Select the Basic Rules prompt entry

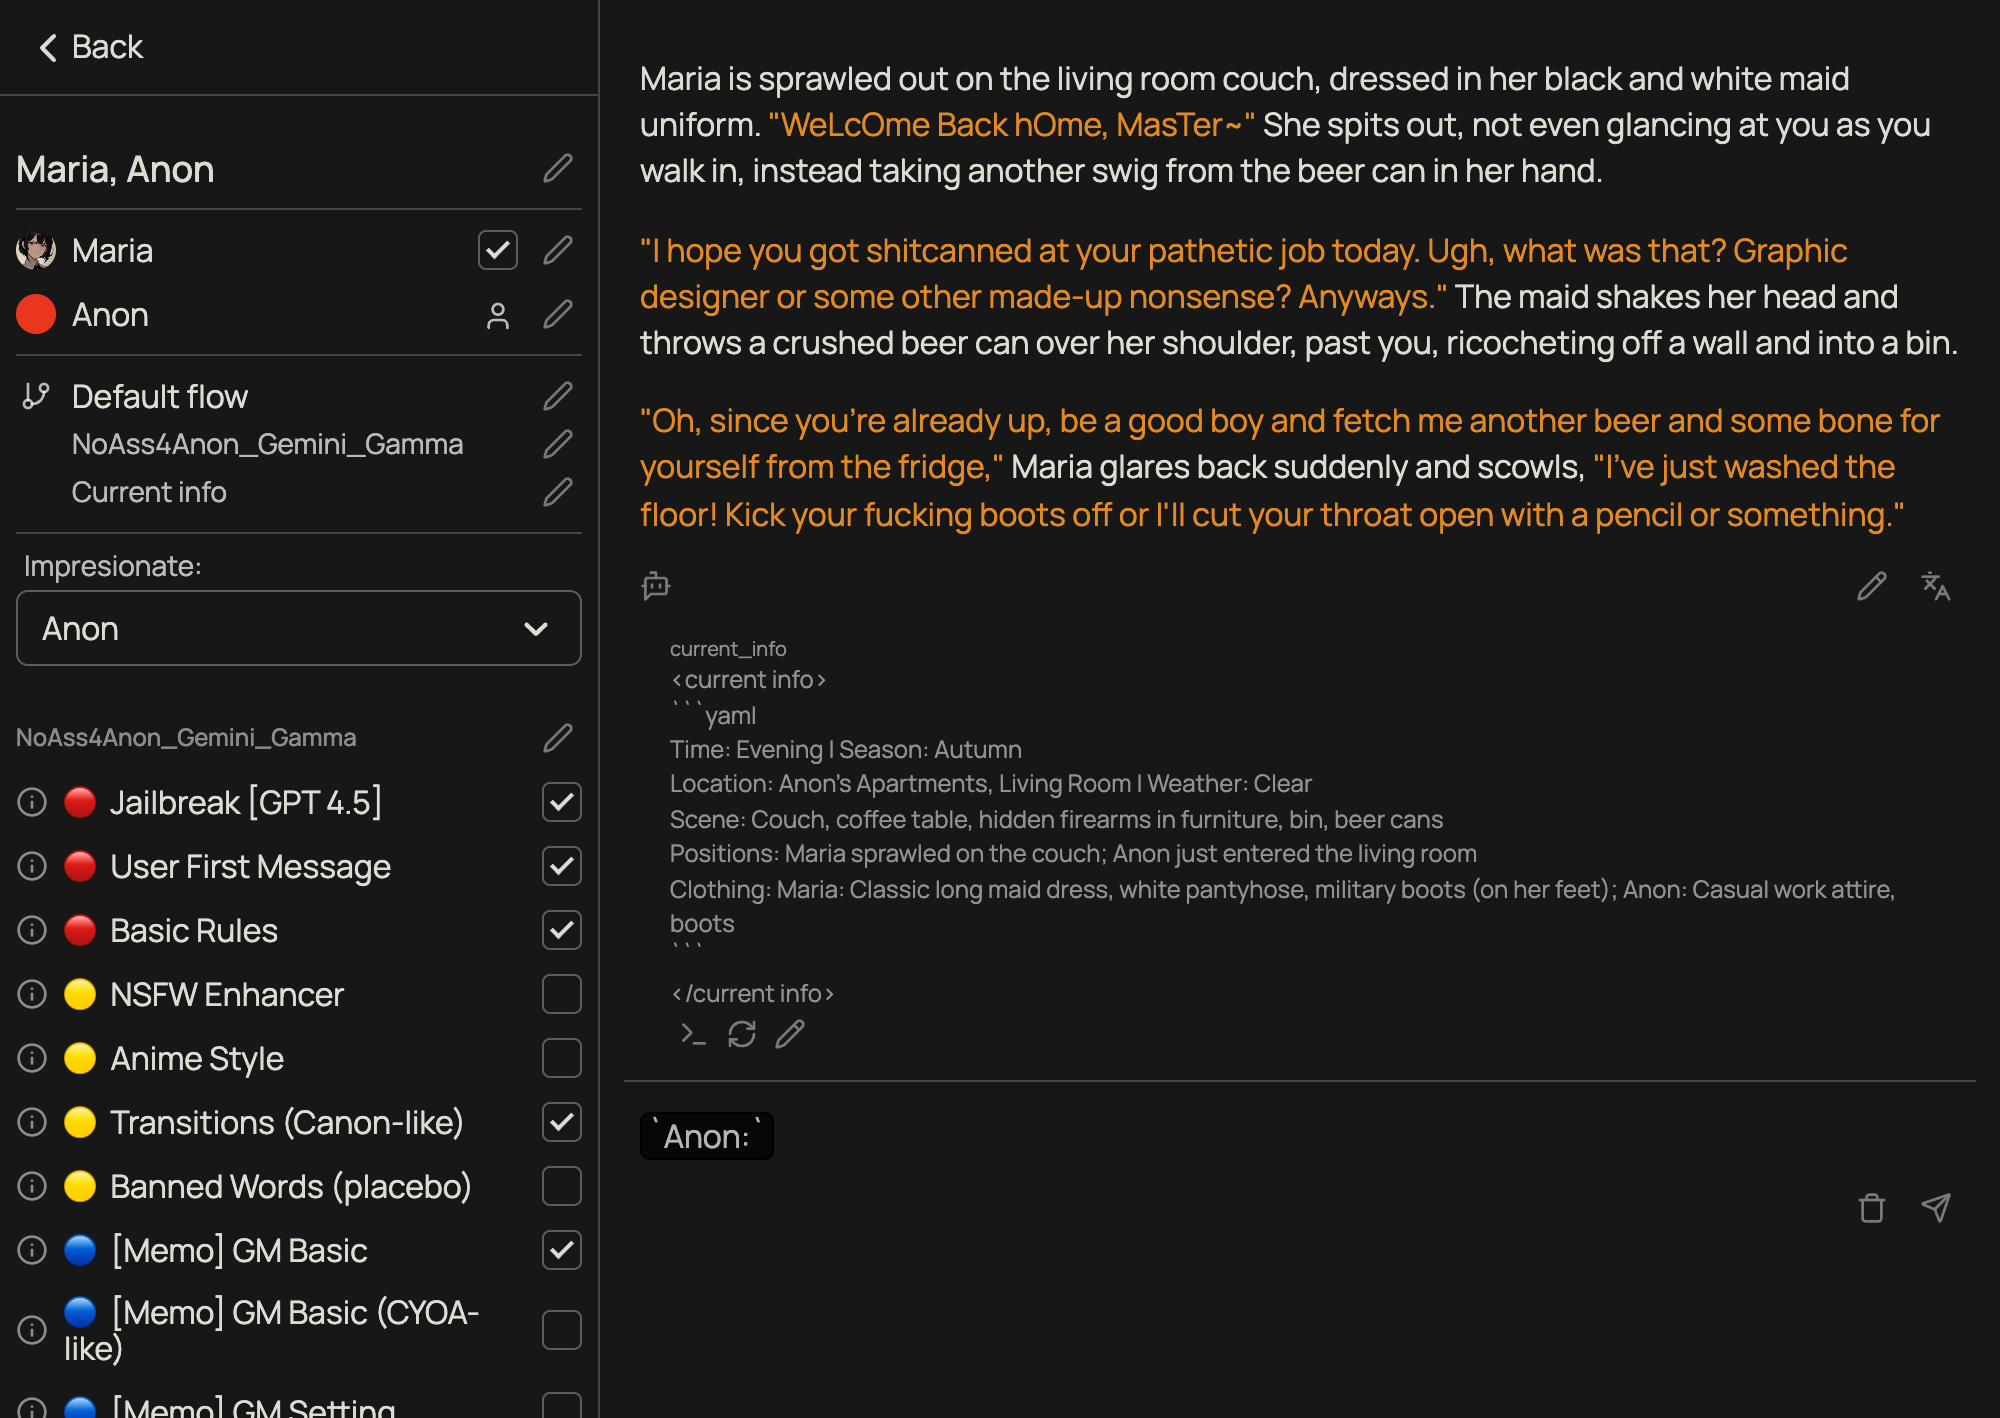point(194,930)
